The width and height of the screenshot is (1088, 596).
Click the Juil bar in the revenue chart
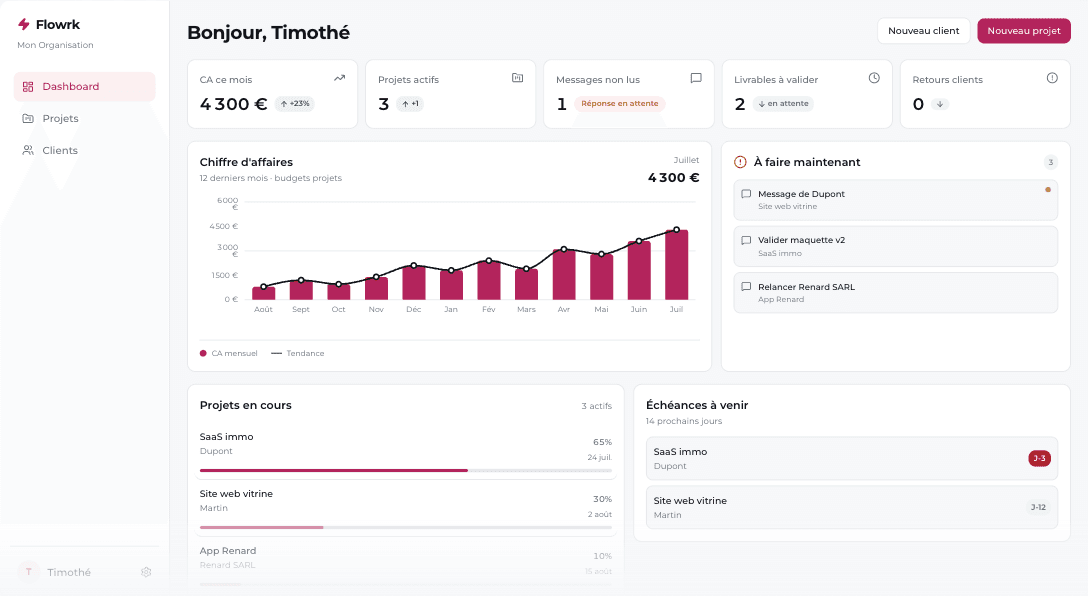(x=677, y=265)
